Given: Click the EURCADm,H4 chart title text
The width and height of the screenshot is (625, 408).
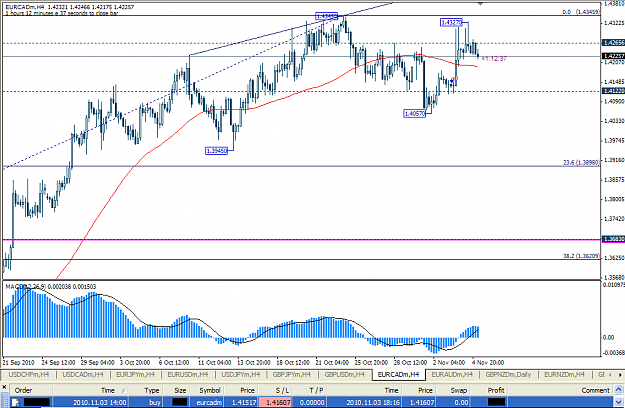Looking at the screenshot, I should [x=69, y=7].
